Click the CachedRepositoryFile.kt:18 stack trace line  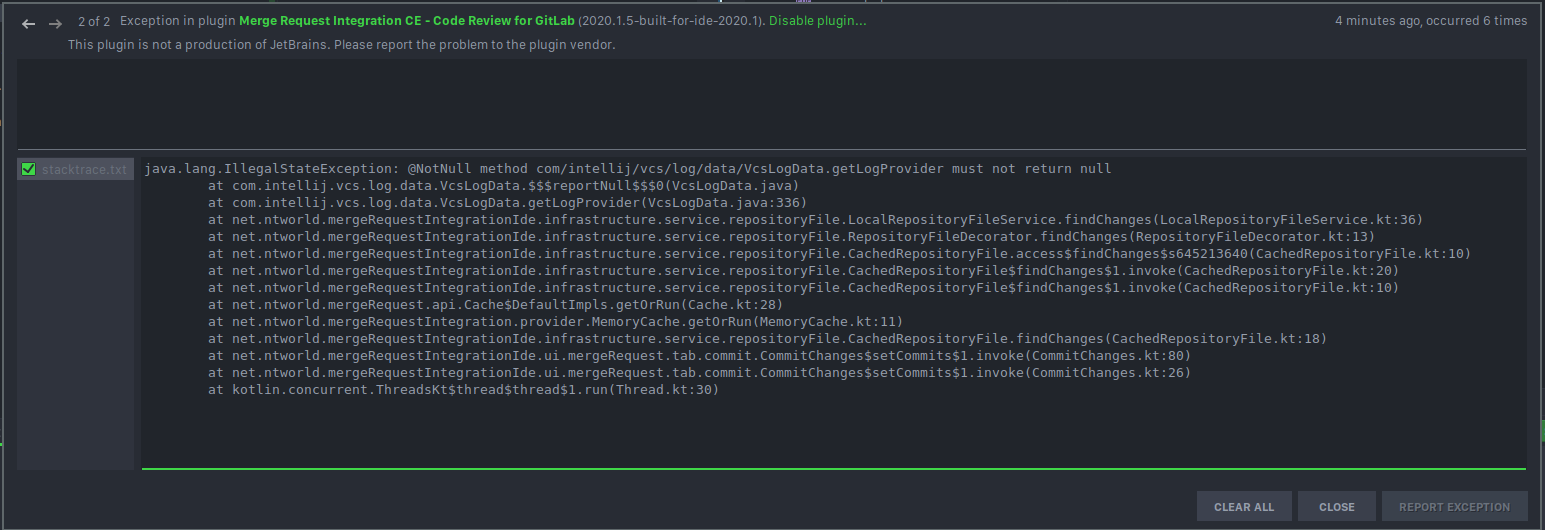[x=767, y=339]
